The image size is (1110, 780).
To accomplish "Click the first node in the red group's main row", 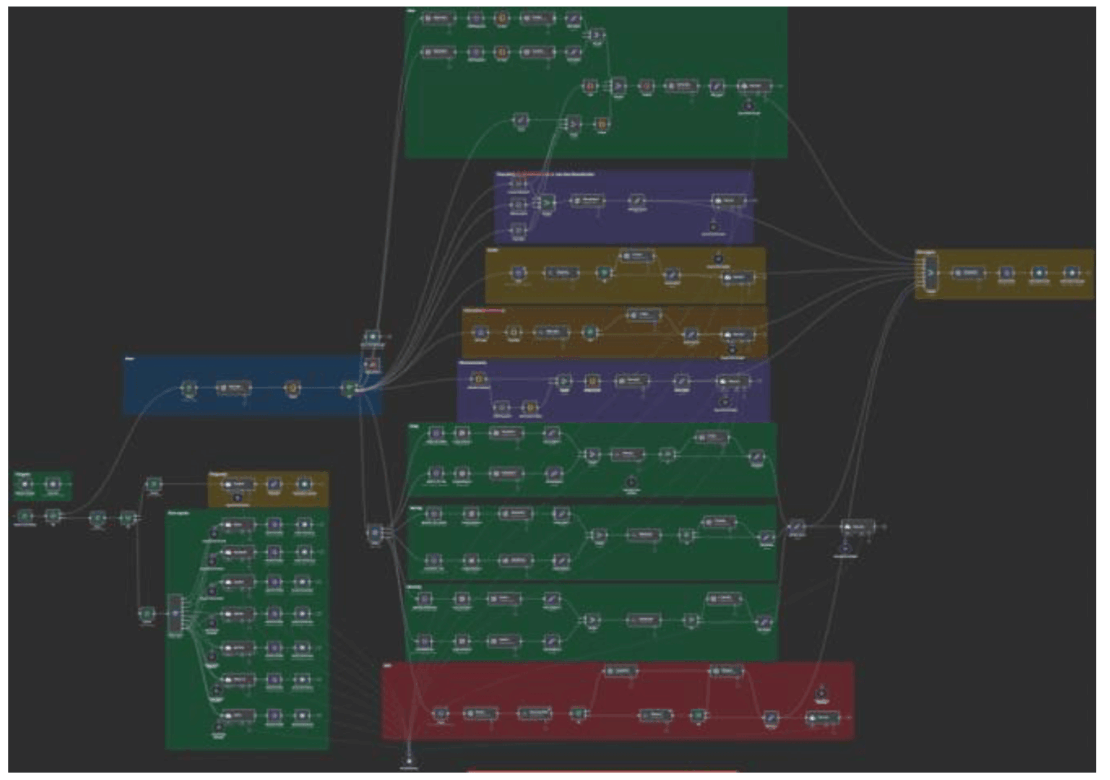I will click(x=440, y=714).
